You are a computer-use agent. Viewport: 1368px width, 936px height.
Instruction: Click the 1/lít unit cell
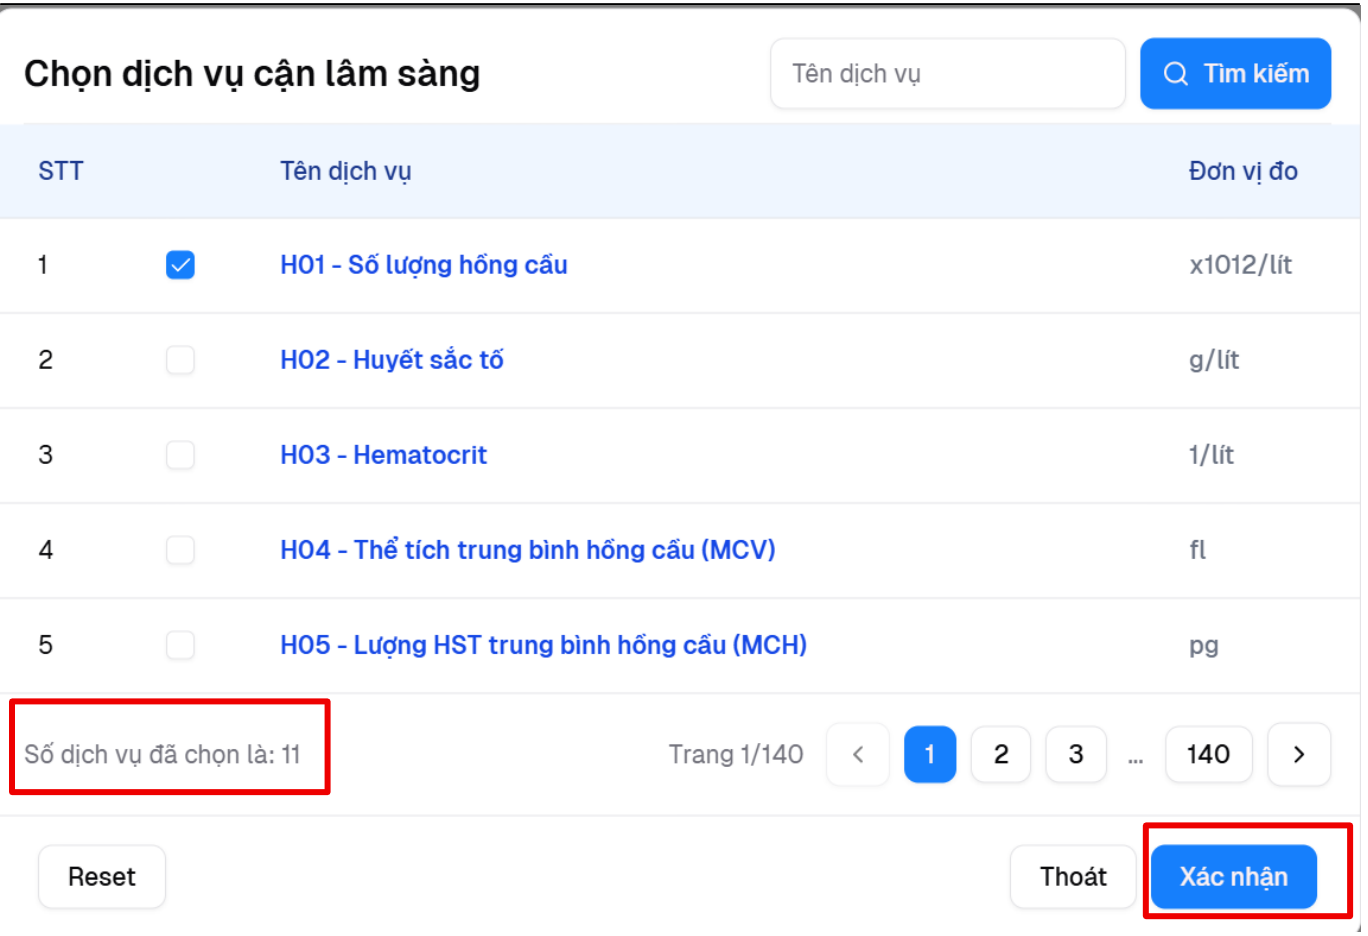[1211, 455]
